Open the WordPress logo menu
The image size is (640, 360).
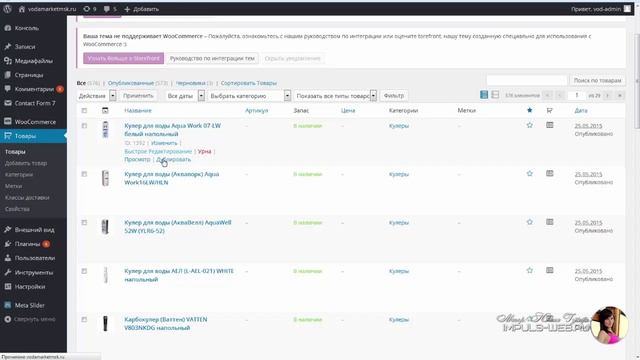click(x=7, y=9)
